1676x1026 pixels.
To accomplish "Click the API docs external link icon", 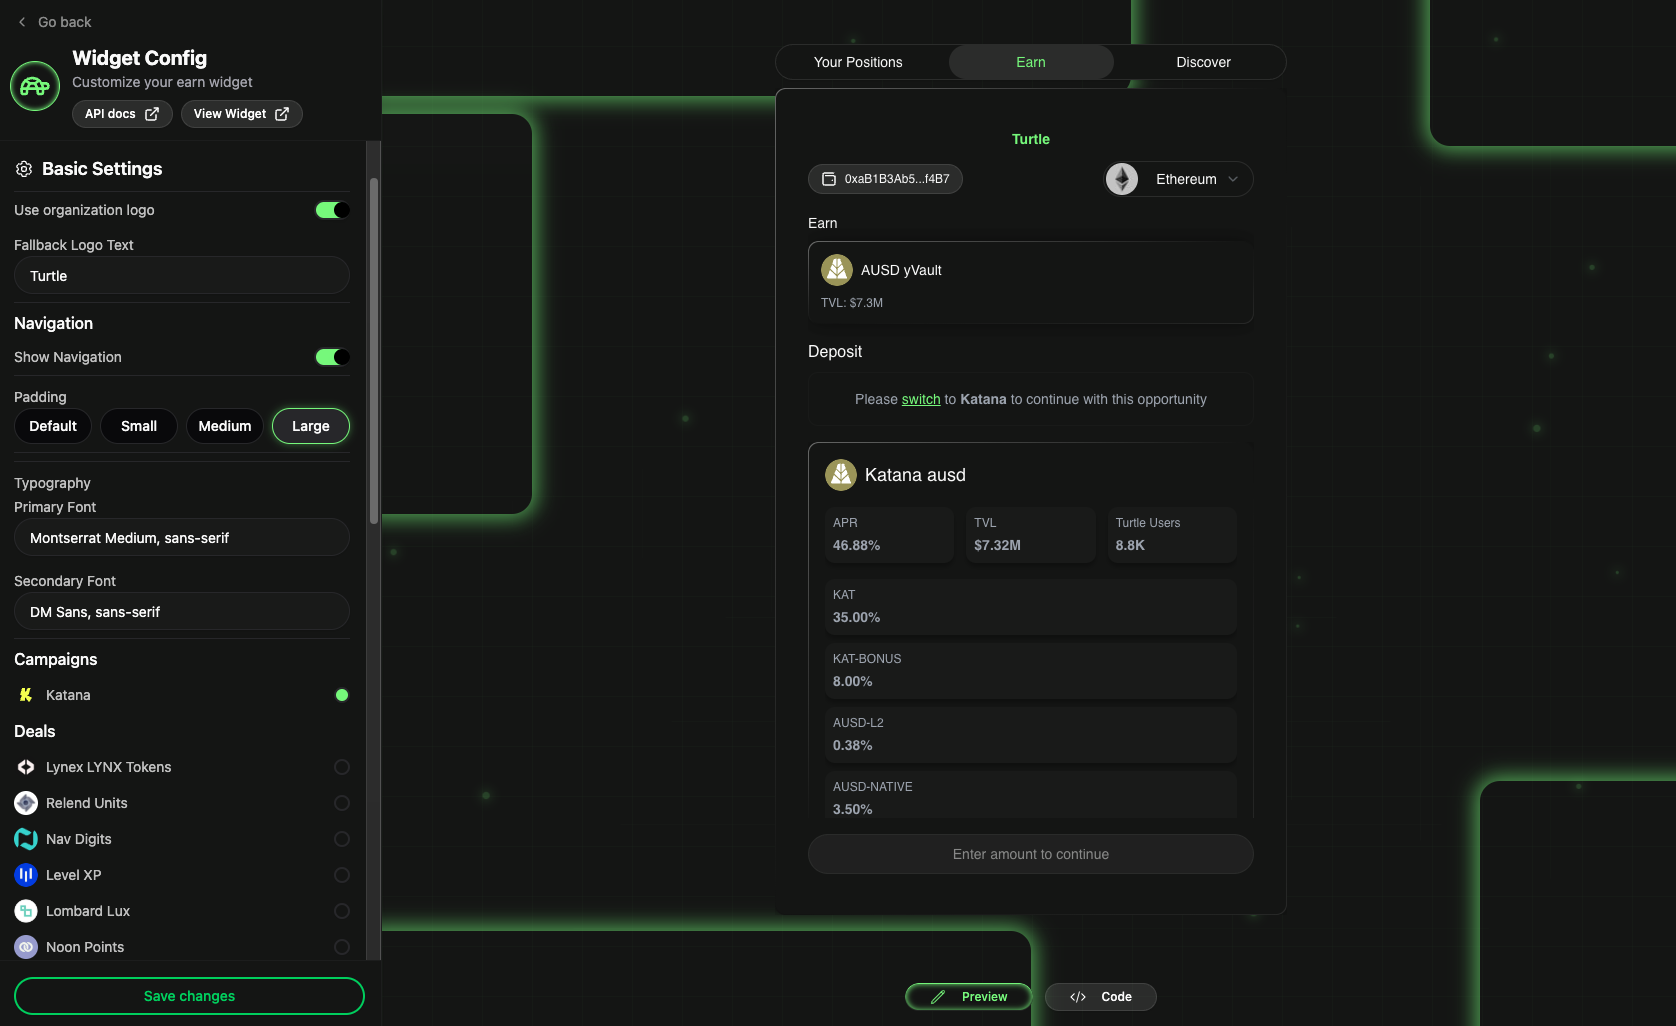I will 152,114.
